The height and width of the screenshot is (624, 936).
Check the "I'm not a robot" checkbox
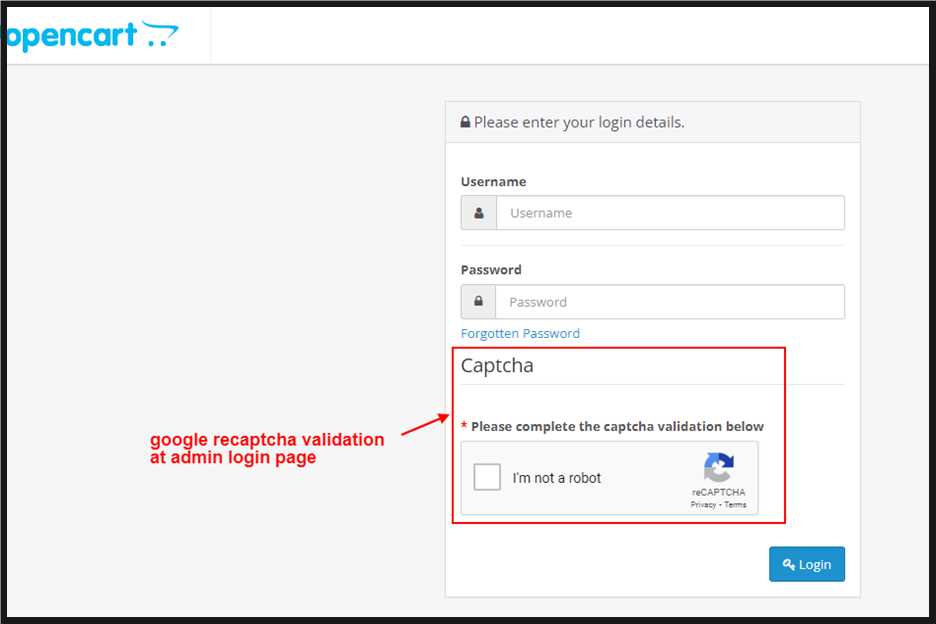pyautogui.click(x=487, y=478)
